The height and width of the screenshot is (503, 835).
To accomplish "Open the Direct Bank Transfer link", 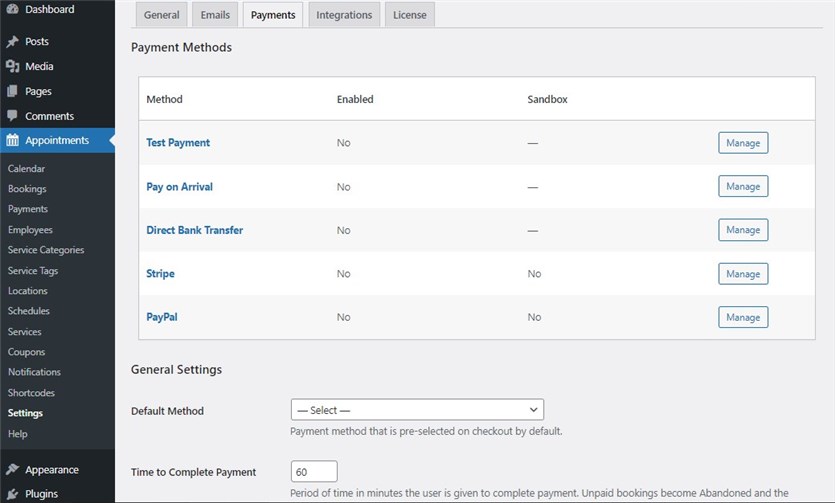I will [194, 230].
